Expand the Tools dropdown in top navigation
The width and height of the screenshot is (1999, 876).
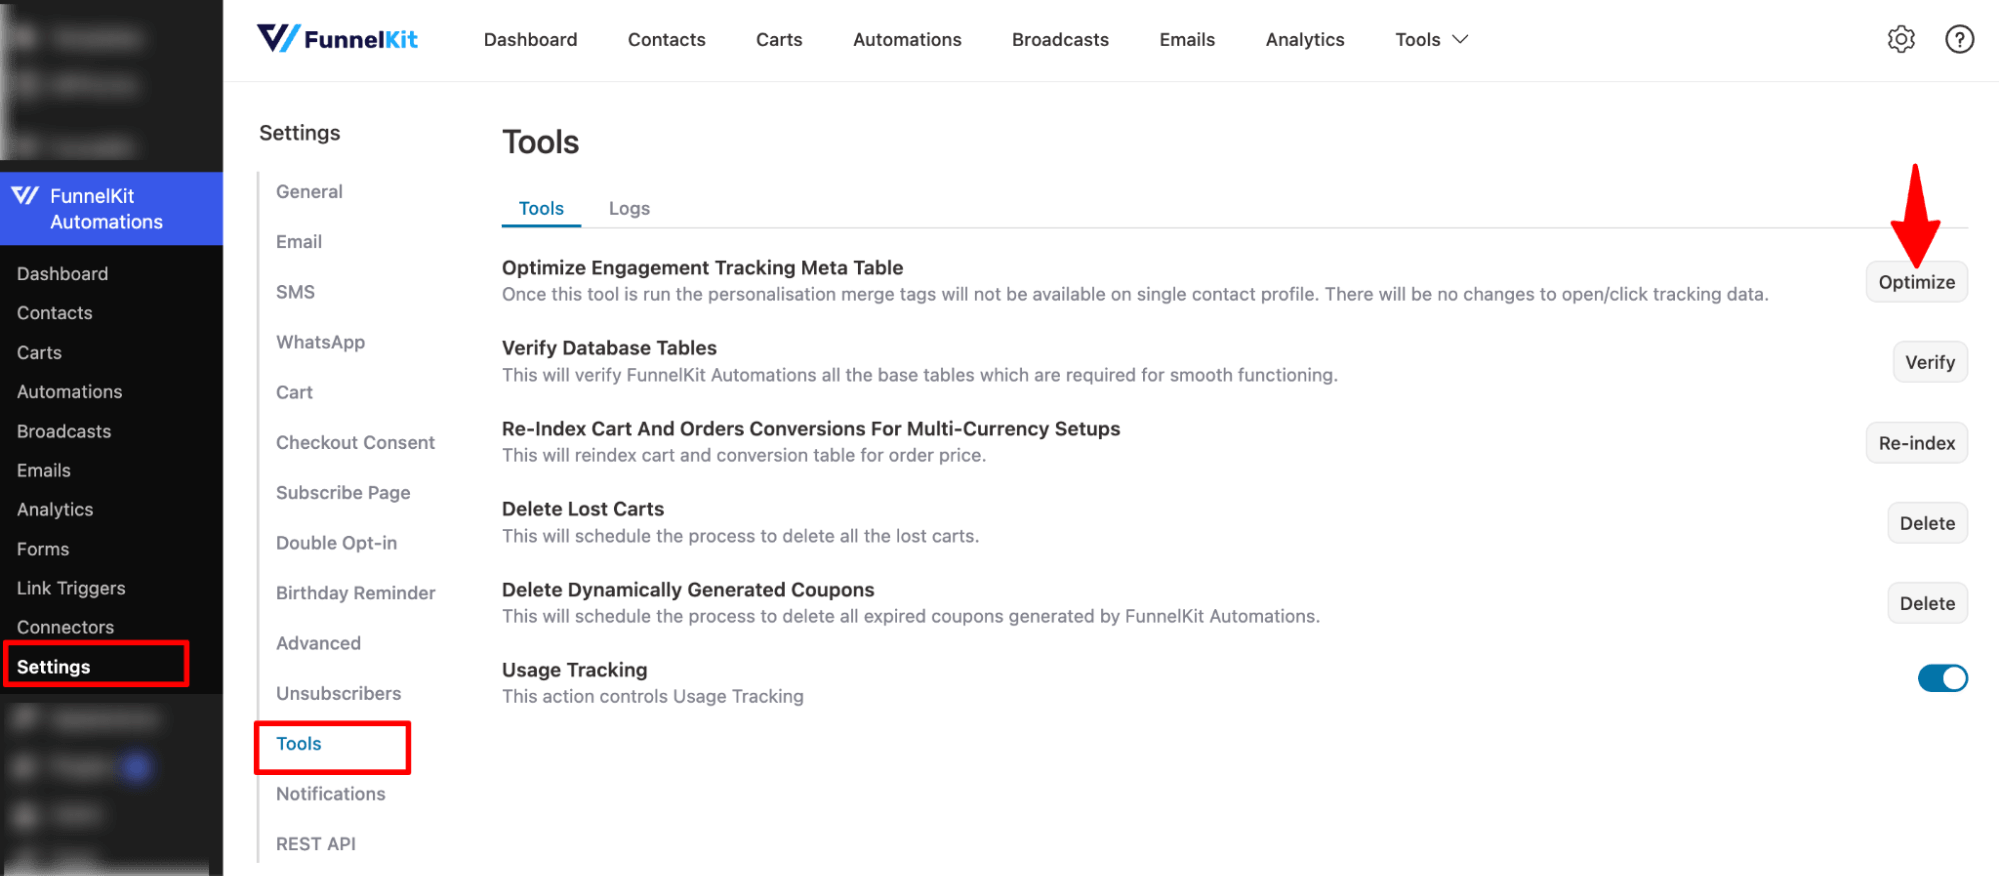1431,39
